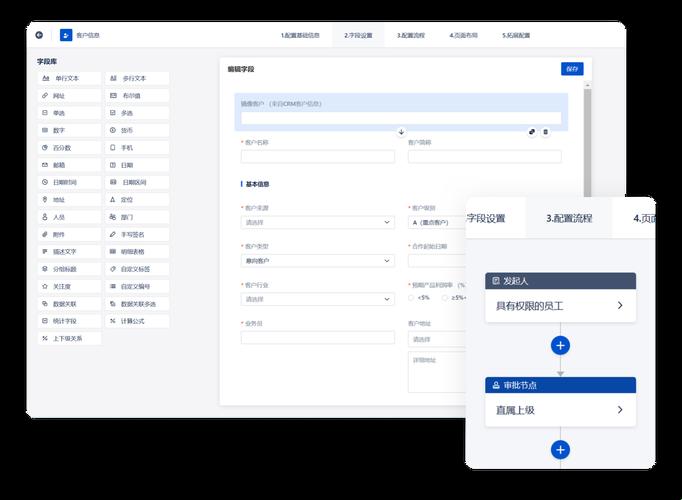Image resolution: width=682 pixels, height=500 pixels.
Task: Expand the 直属上级 approval node
Action: point(560,410)
